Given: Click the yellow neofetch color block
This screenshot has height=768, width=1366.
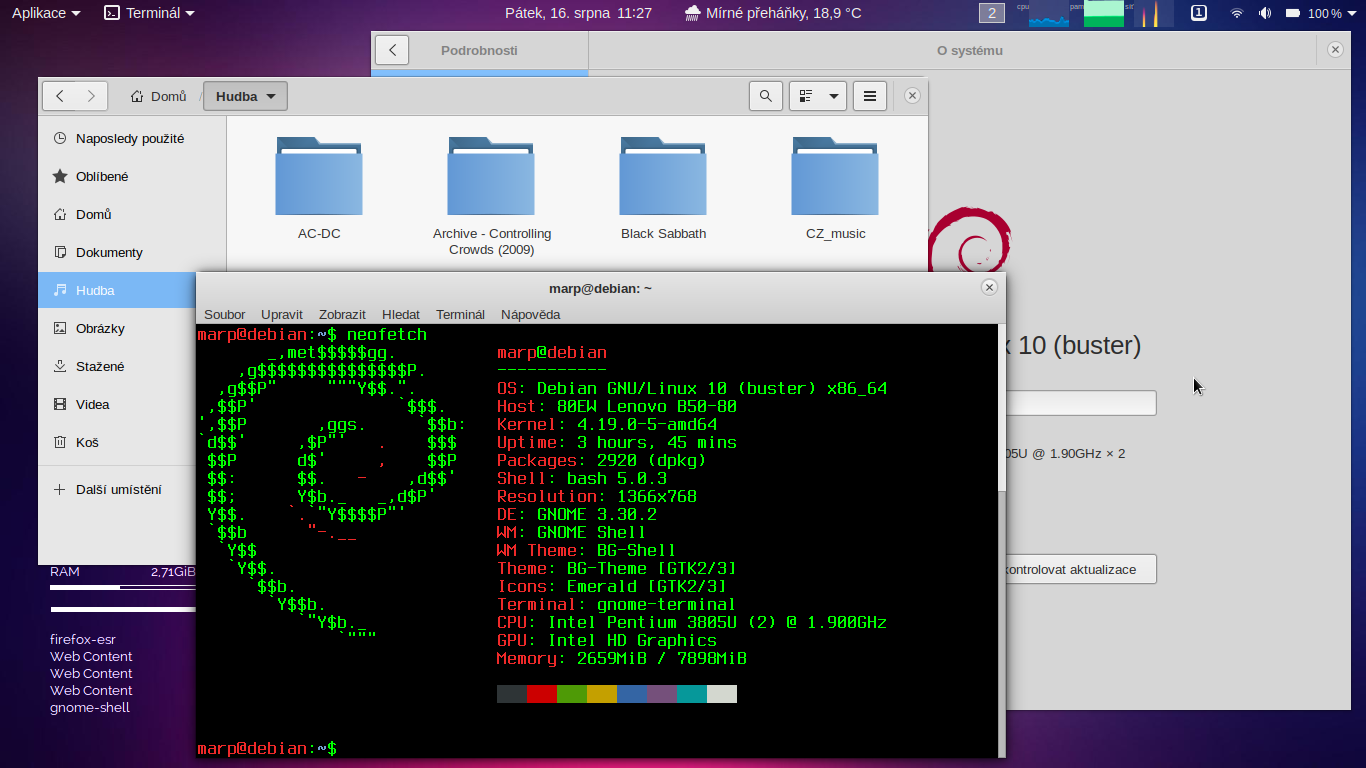Looking at the screenshot, I should [602, 694].
